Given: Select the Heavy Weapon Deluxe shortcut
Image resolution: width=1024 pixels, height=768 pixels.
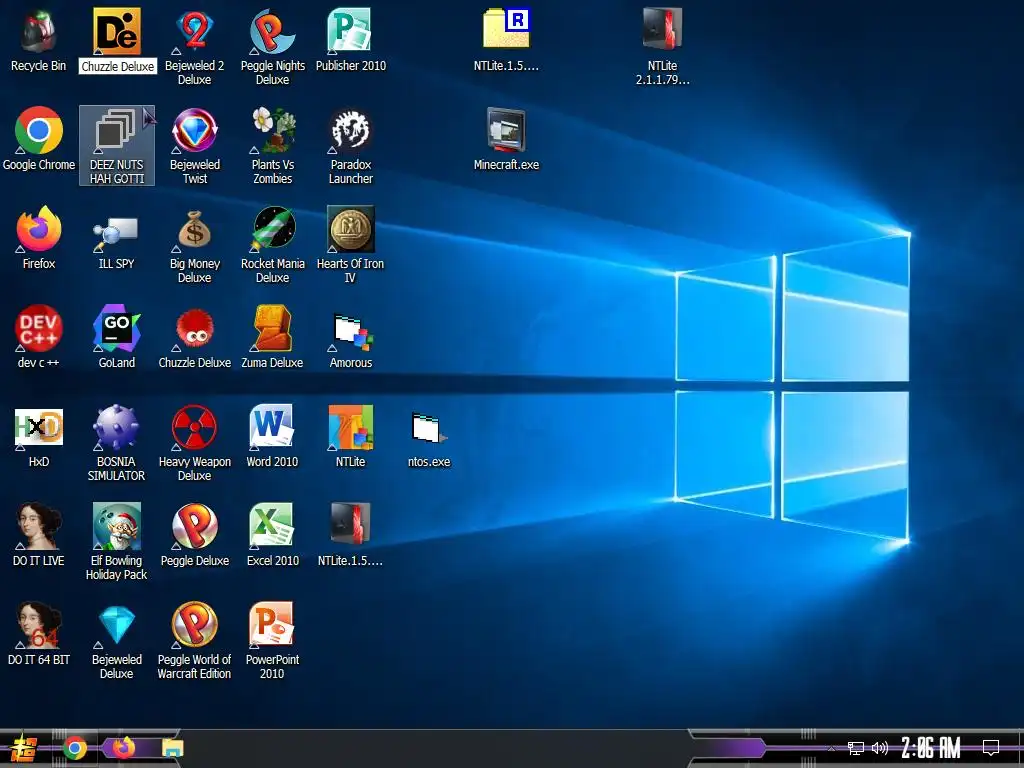Looking at the screenshot, I should point(195,442).
